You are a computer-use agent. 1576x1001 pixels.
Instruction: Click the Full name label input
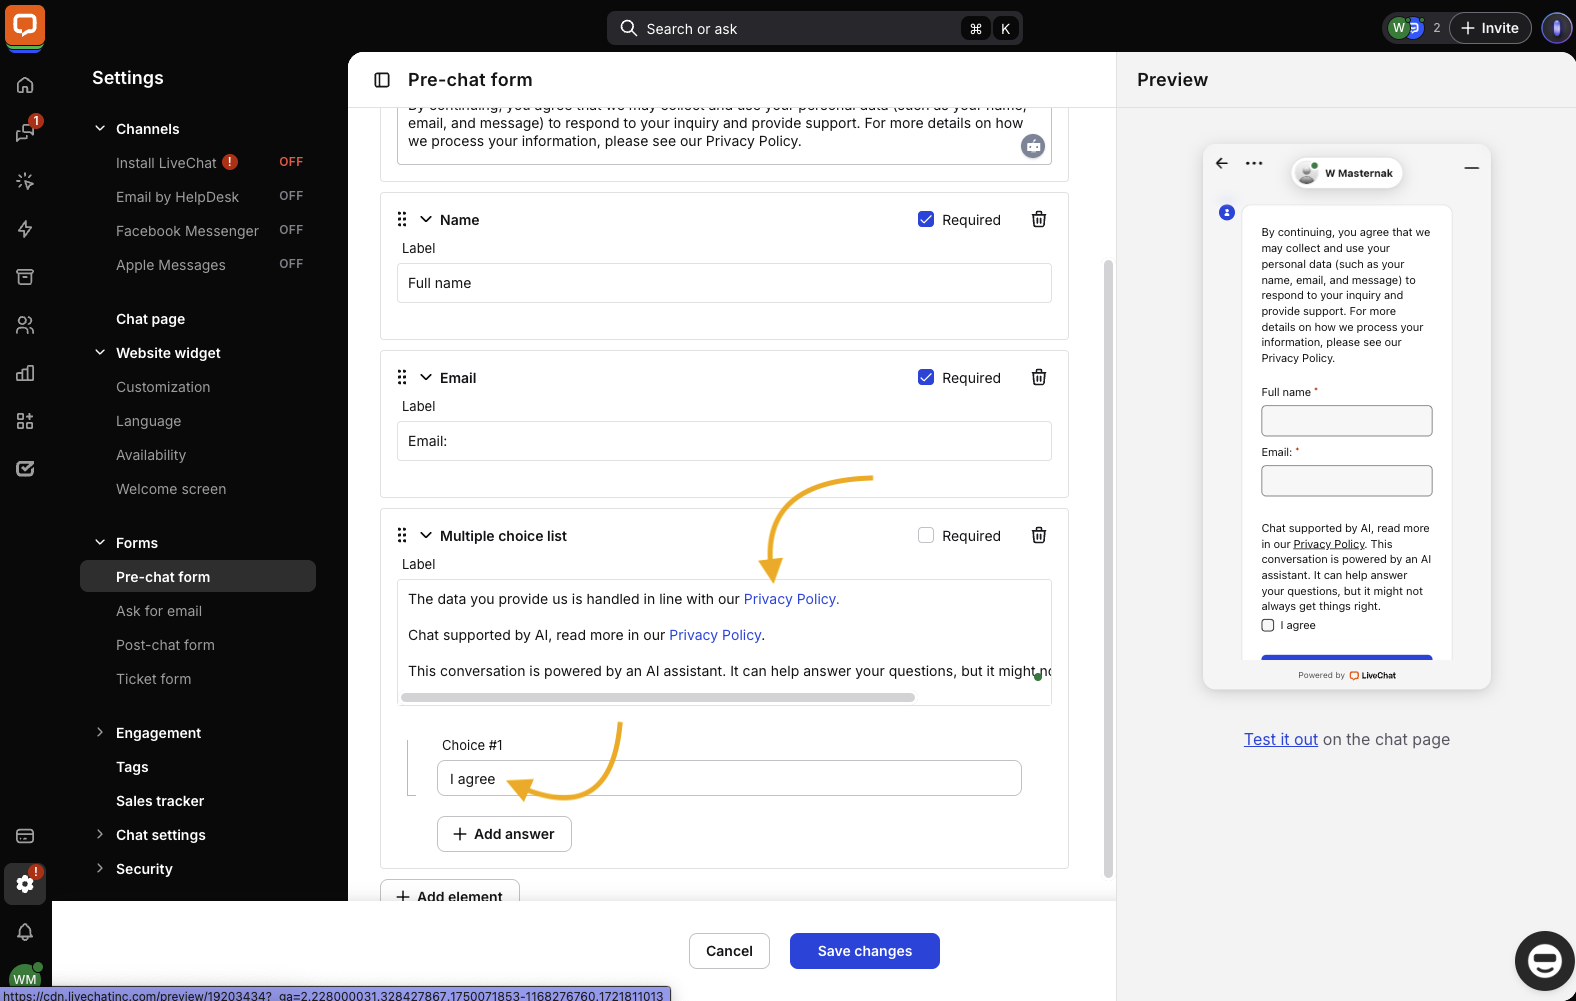[724, 283]
